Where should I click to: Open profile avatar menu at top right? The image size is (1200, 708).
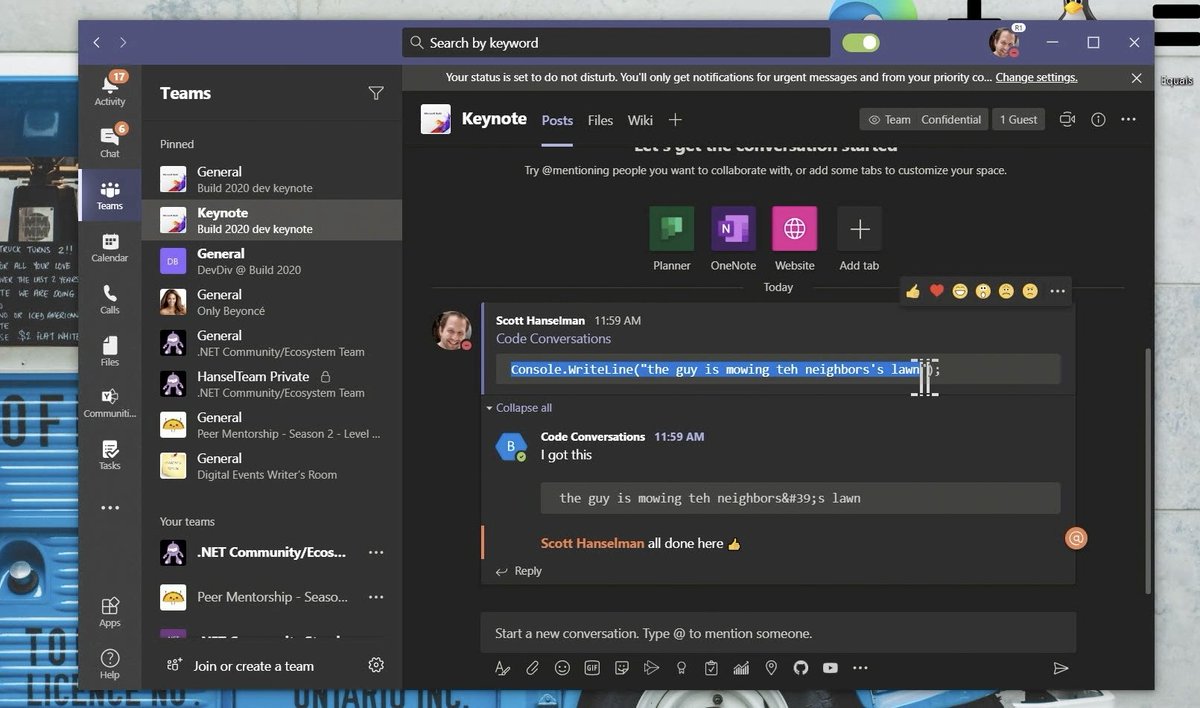click(x=1004, y=42)
